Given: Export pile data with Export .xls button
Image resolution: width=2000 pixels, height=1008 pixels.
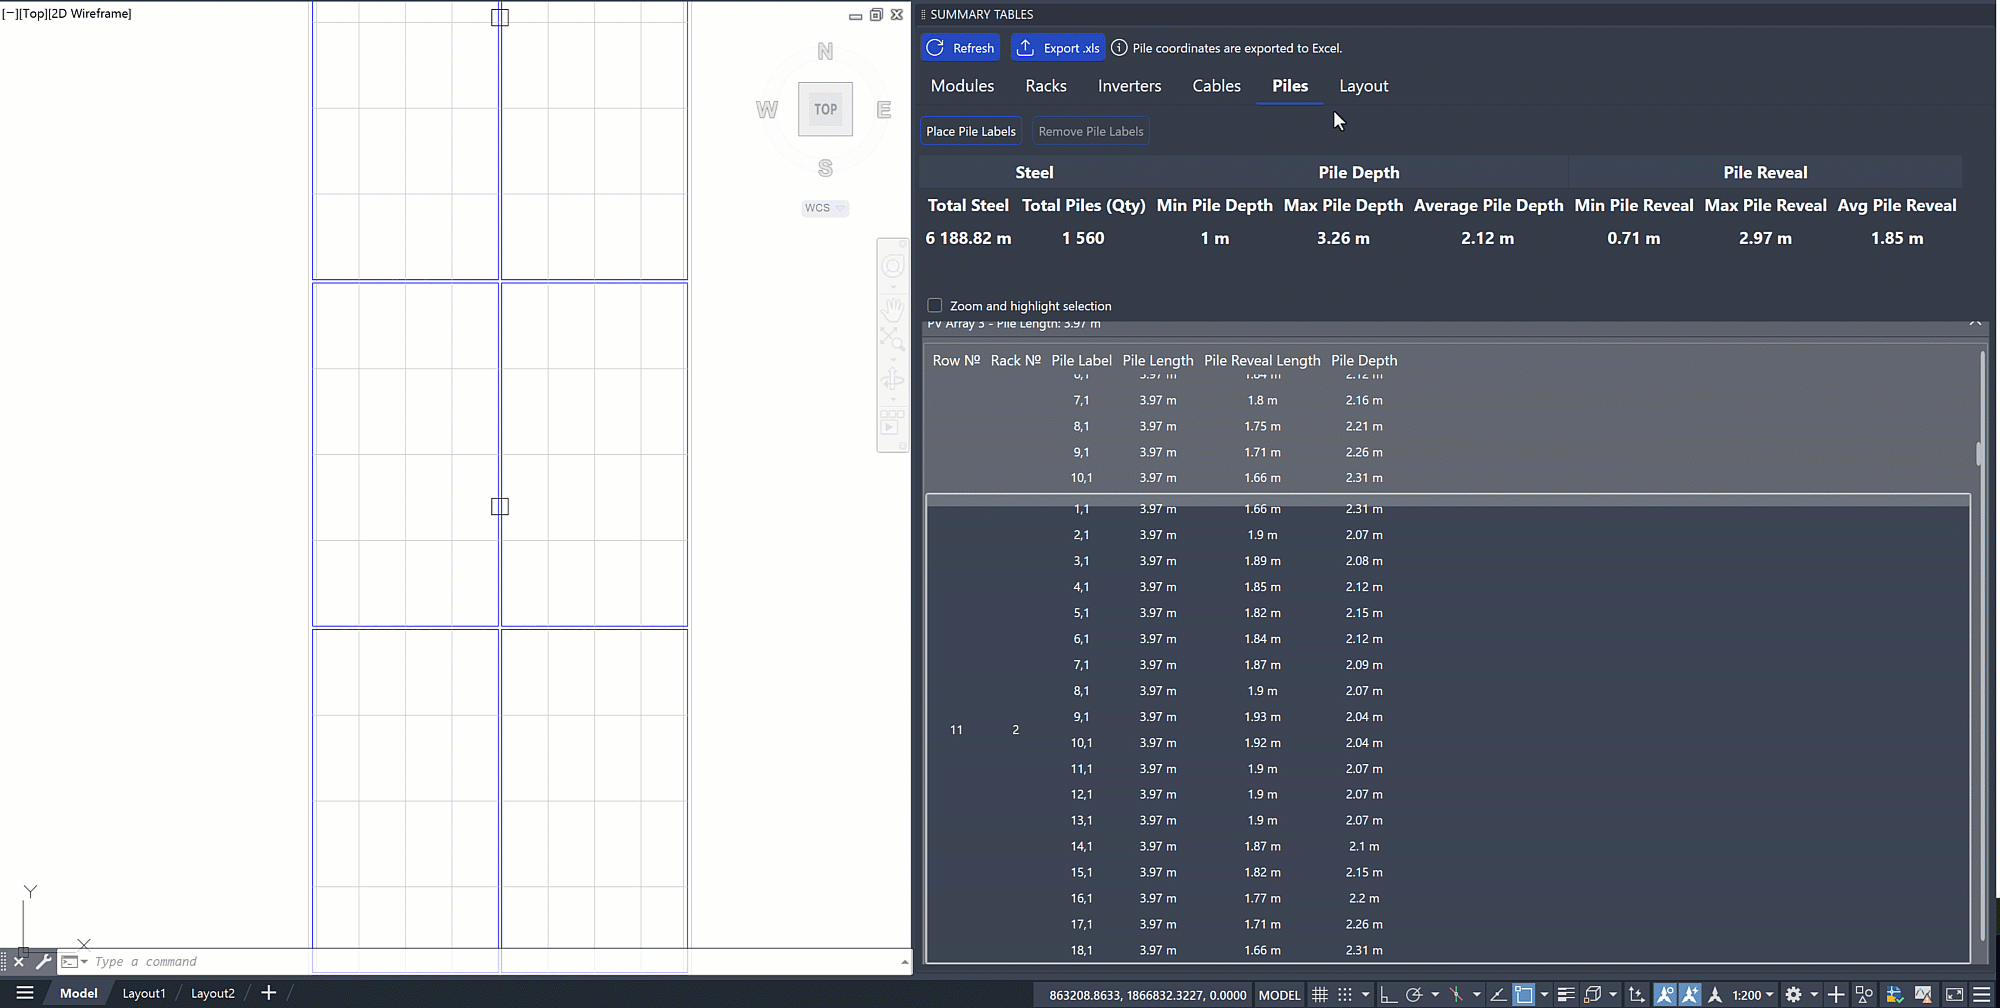Looking at the screenshot, I should [x=1058, y=47].
